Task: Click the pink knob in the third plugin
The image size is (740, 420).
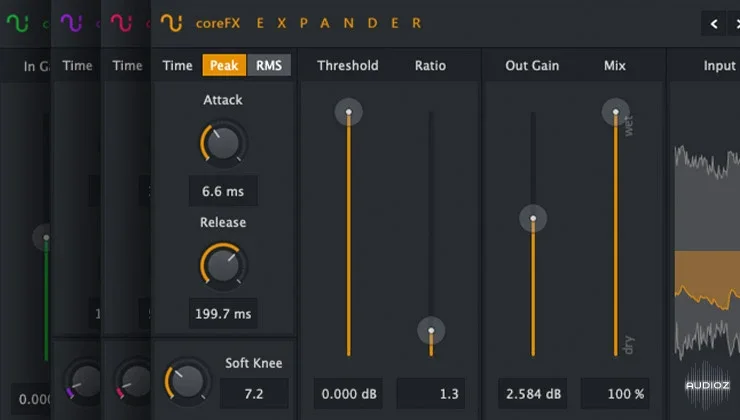Action: 134,382
